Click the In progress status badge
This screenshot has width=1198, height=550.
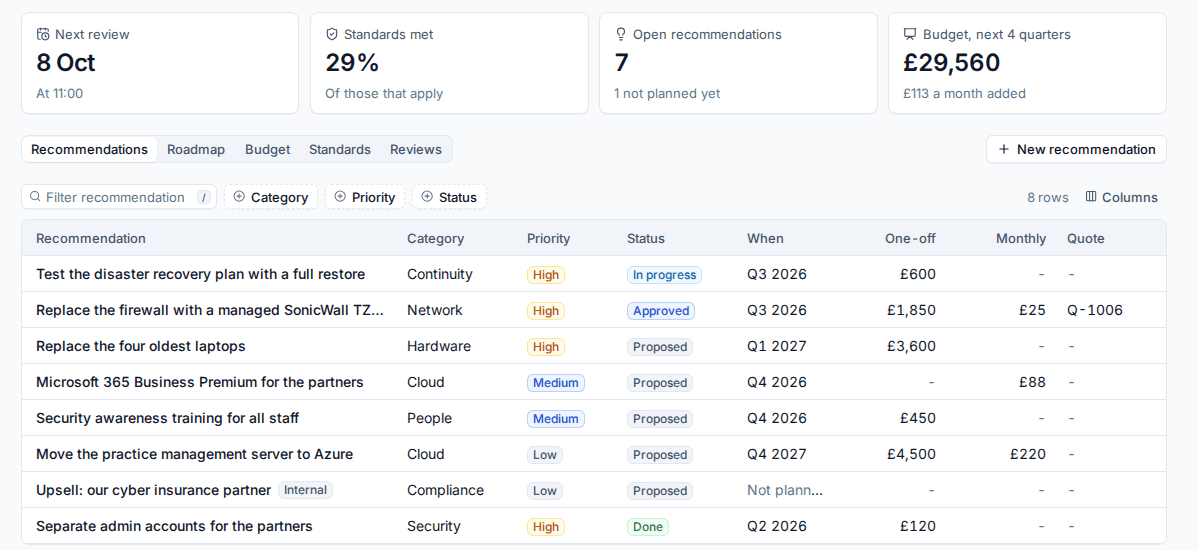click(664, 275)
